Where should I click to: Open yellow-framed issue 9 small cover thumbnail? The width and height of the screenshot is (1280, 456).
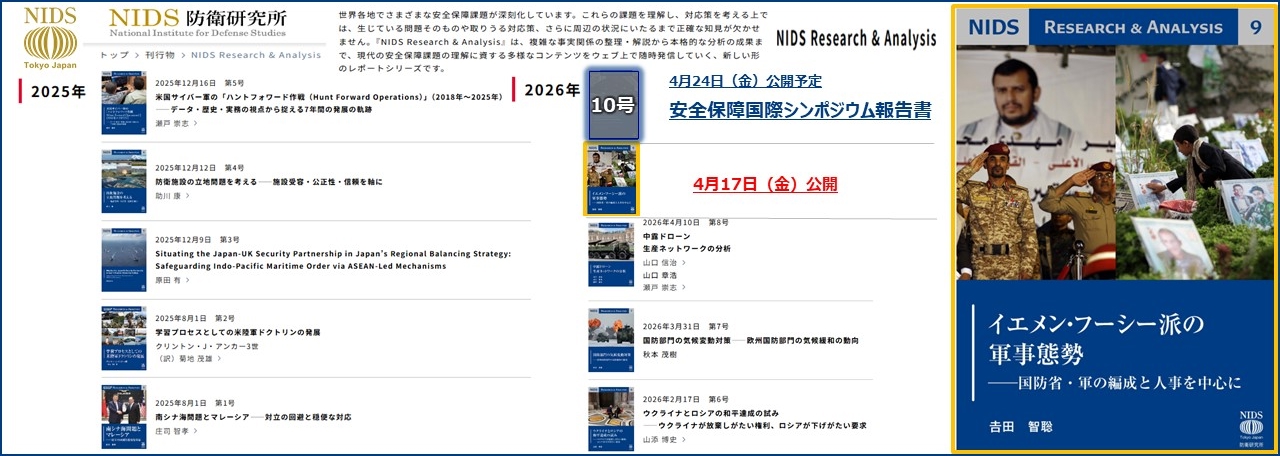click(x=612, y=180)
